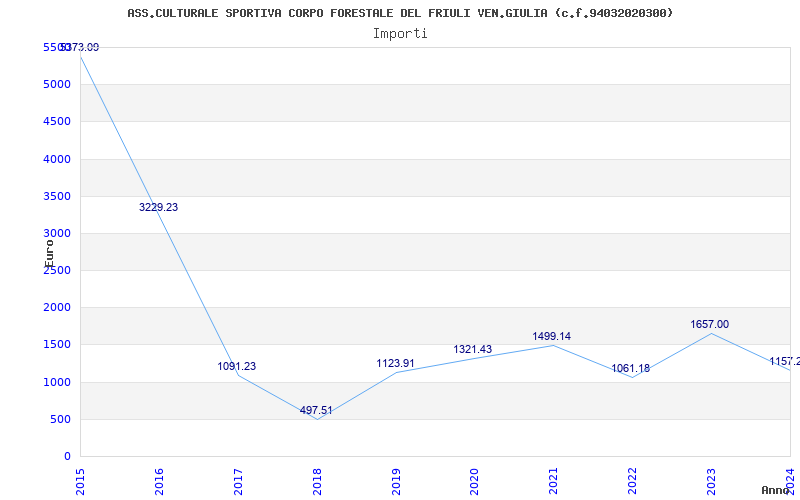Viewport: 800px width, 500px height.
Task: Click the 5000 y-axis tick label
Action: click(x=57, y=84)
